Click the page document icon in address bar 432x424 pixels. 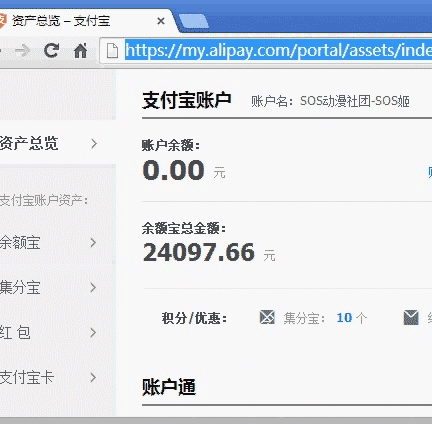[x=112, y=51]
